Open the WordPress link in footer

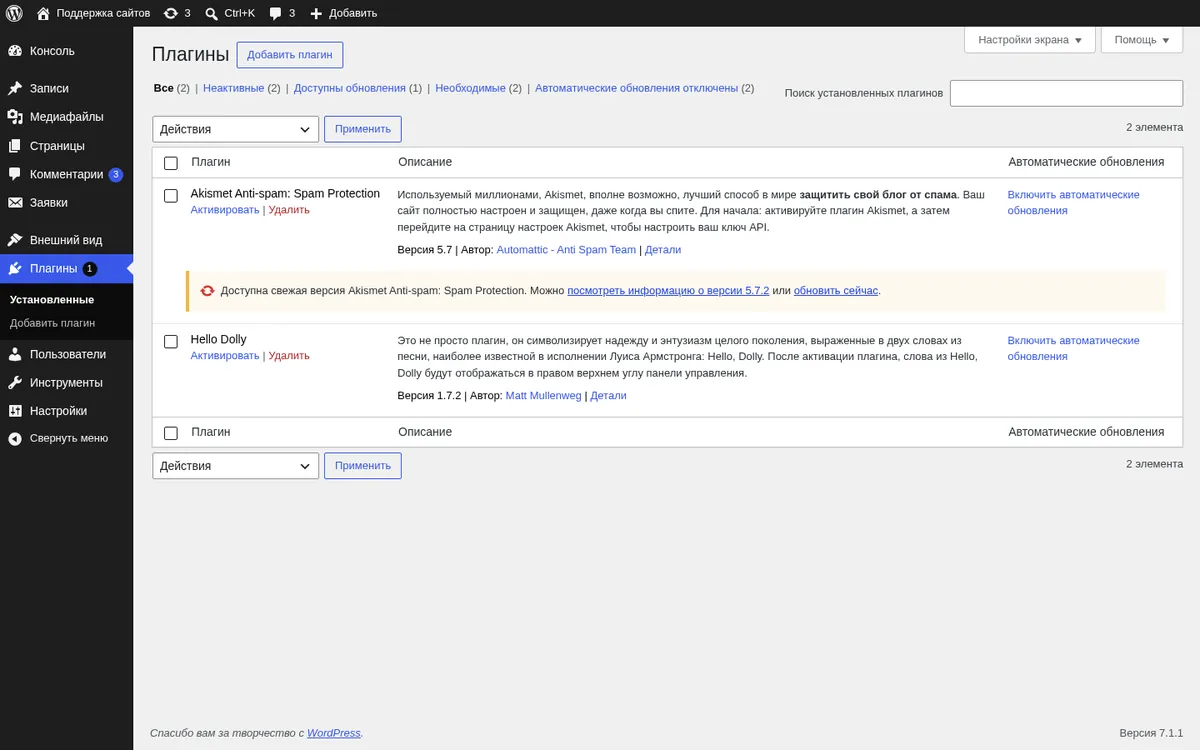(x=334, y=733)
